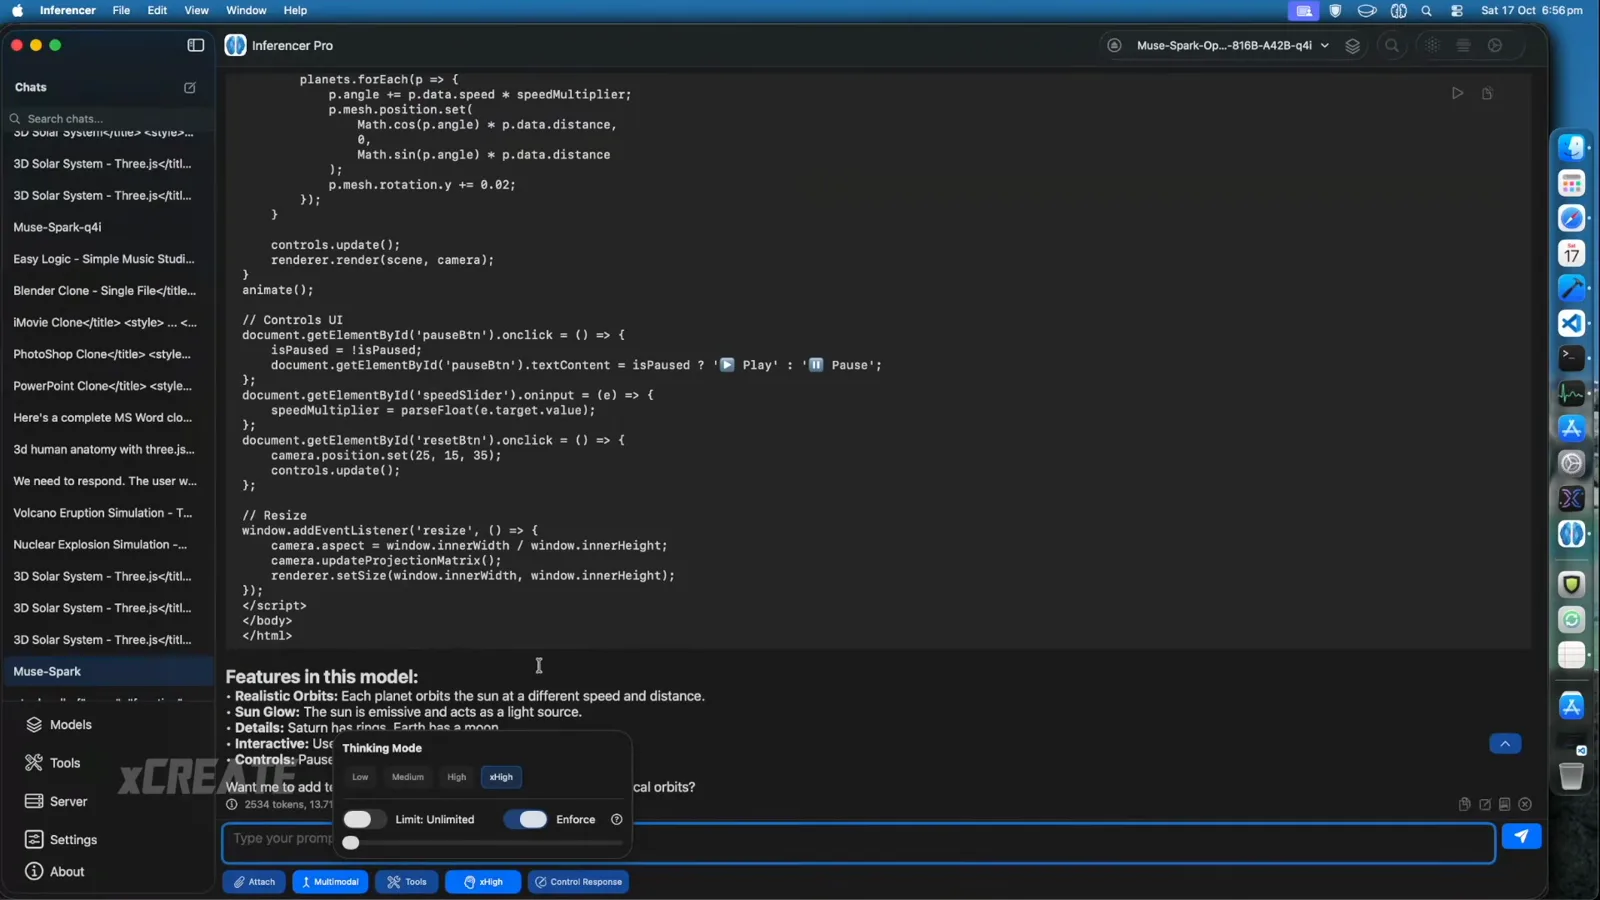Open the File menu
The image size is (1600, 900).
[121, 10]
